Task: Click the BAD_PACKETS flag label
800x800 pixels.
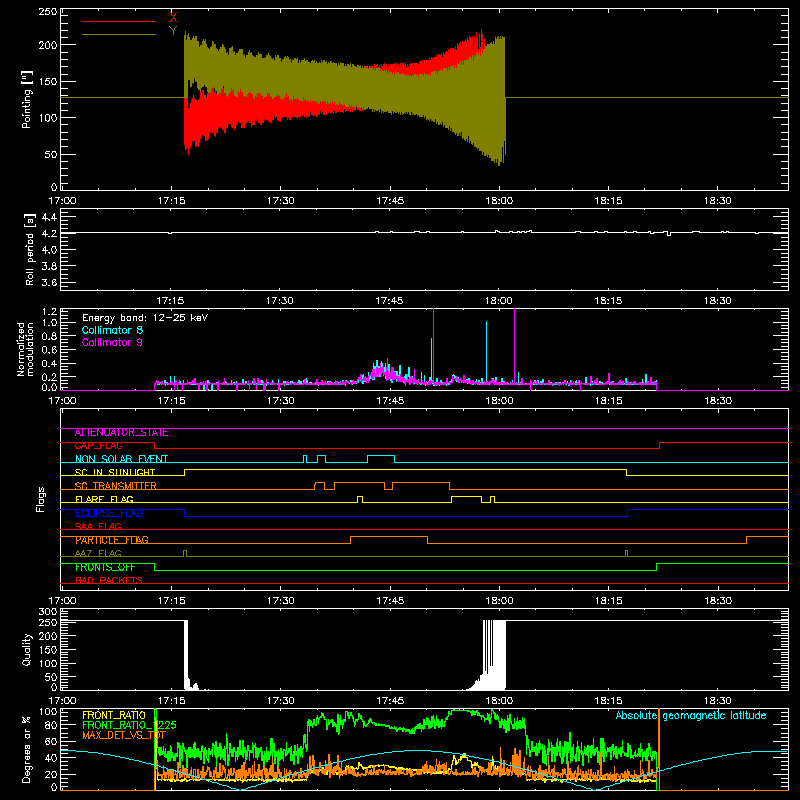Action: 109,580
